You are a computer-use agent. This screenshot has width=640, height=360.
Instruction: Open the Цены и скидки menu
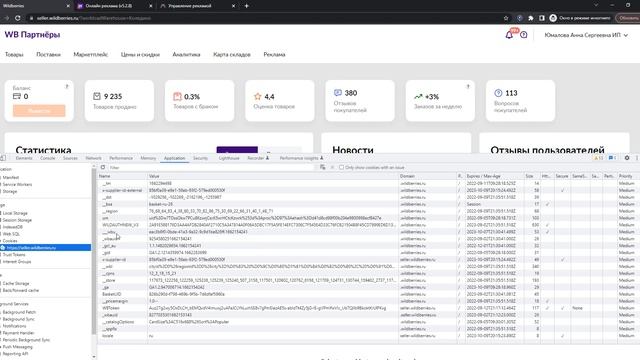[140, 54]
